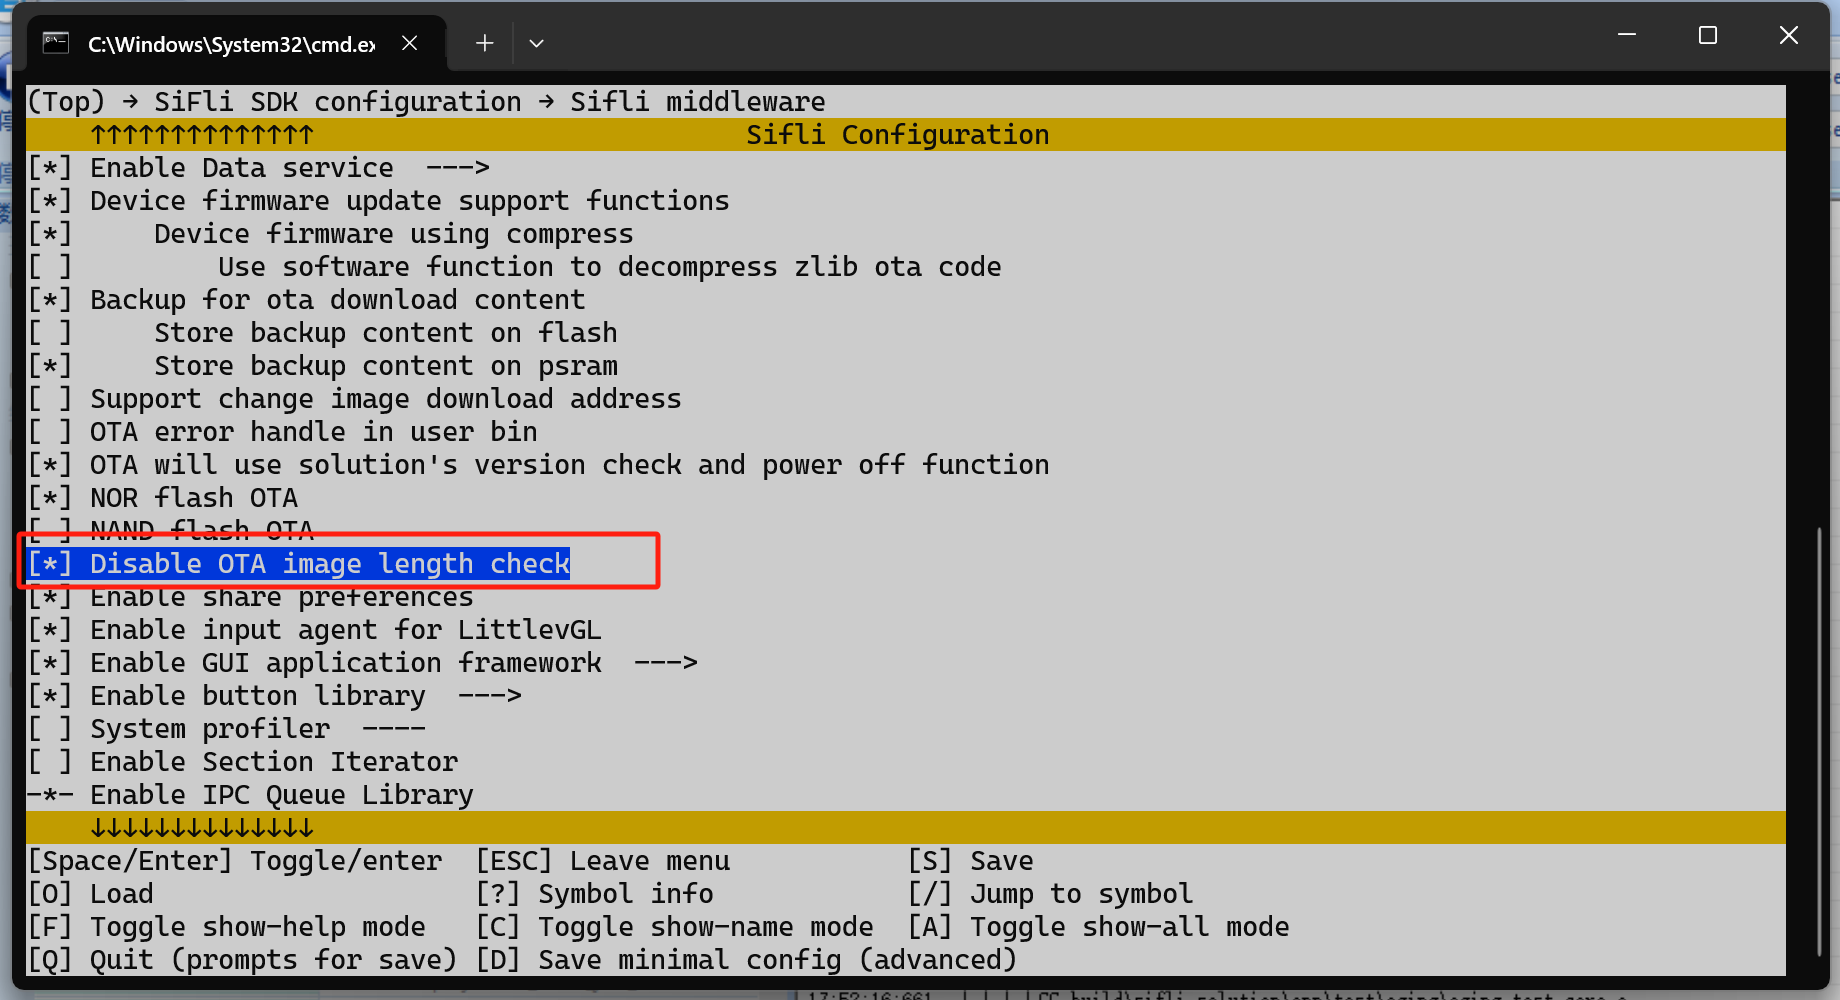
Task: Expand Enable GUI application framework submenu arrow
Action: [x=666, y=663]
